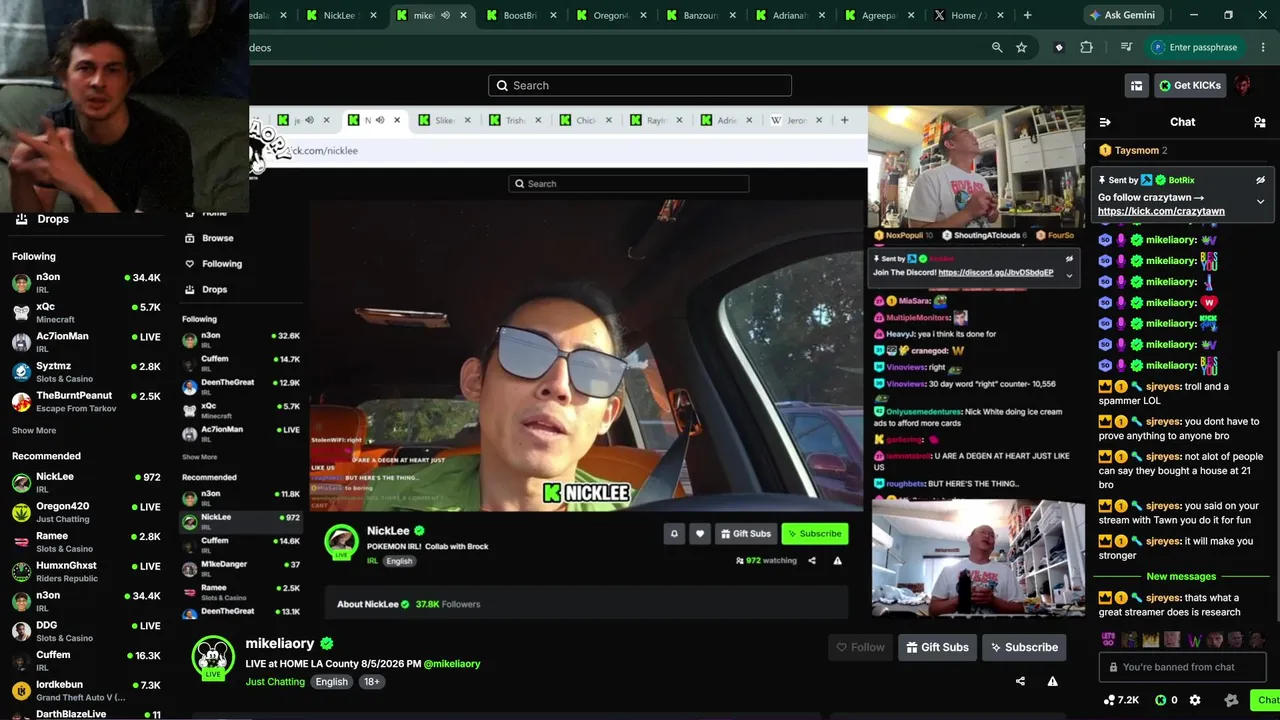This screenshot has width=1280, height=720.
Task: Open Oregon420 Just Chatting channel
Action: 86,512
